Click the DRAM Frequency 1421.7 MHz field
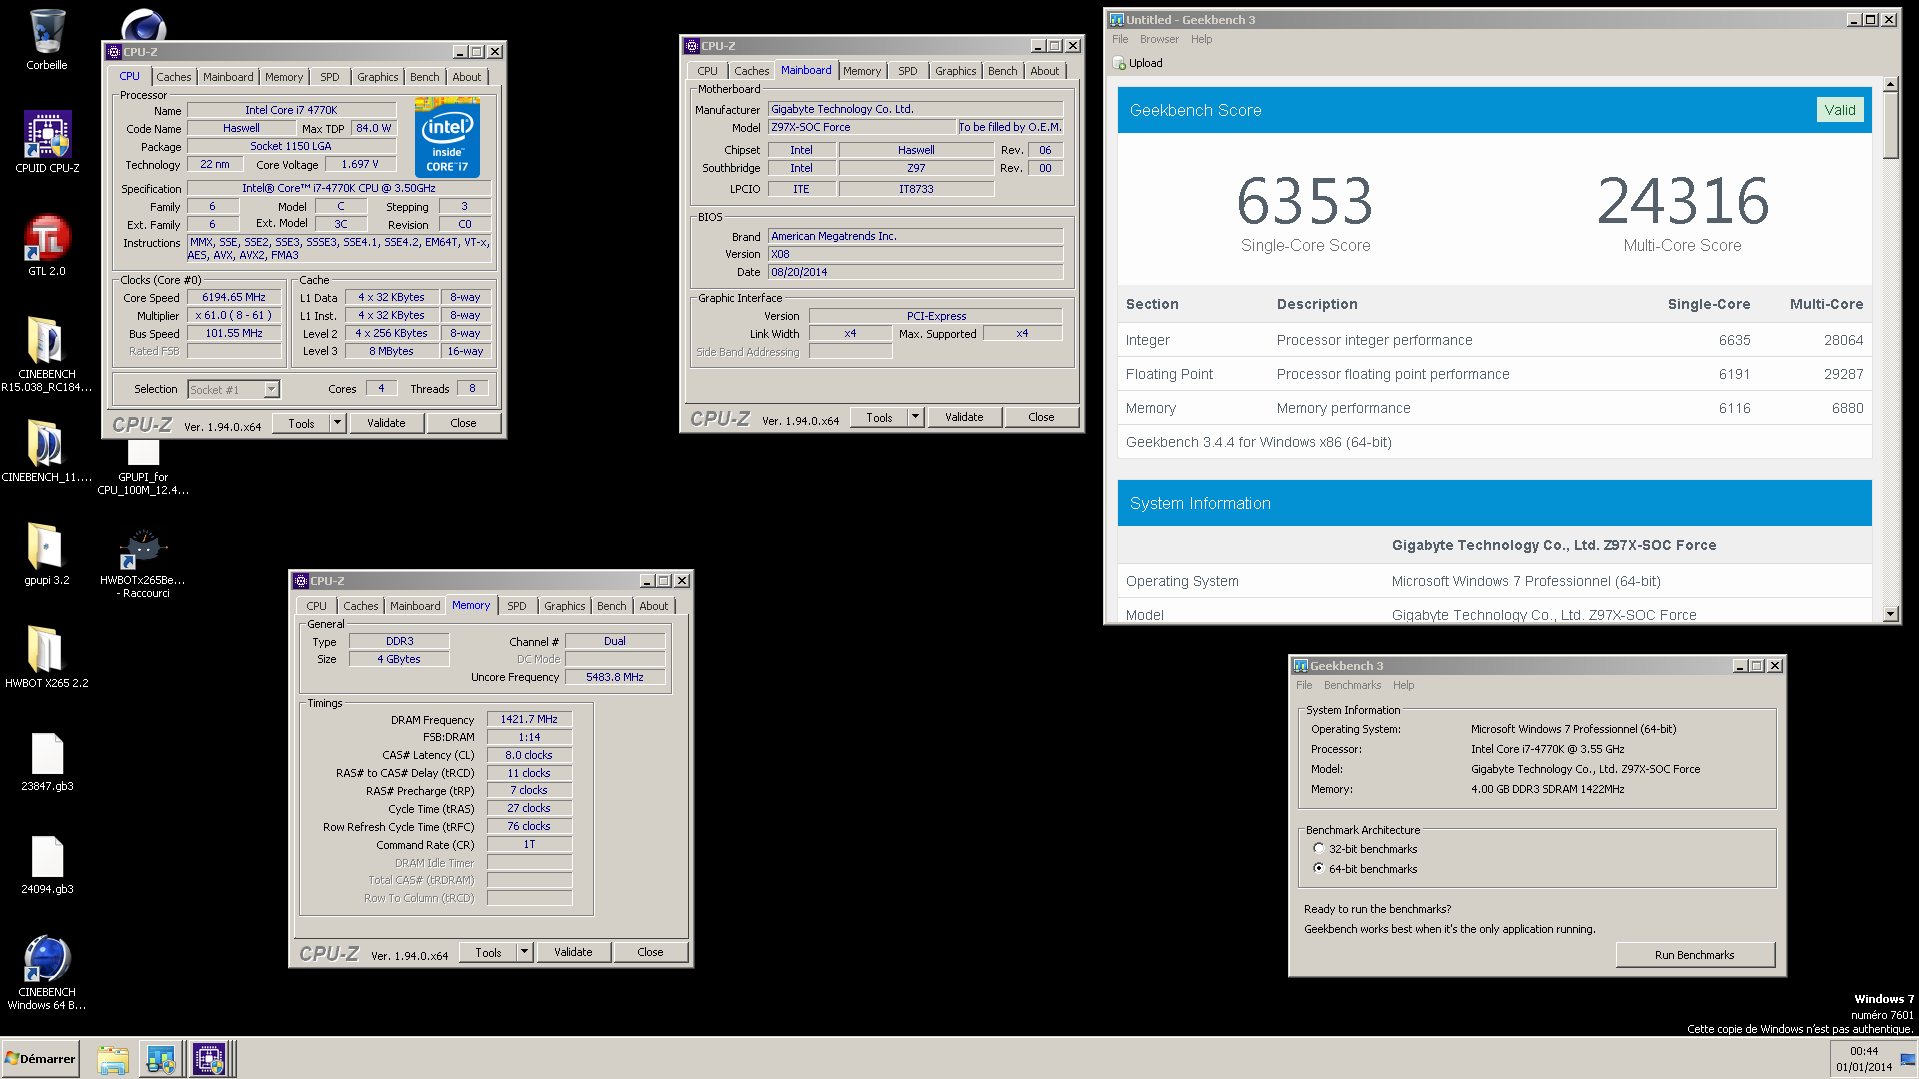This screenshot has width=1919, height=1079. [529, 719]
